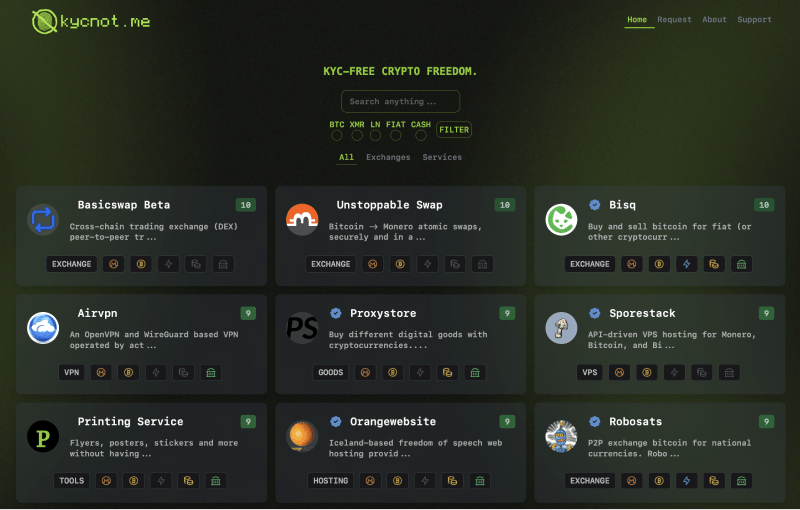Image resolution: width=800 pixels, height=510 pixels.
Task: Toggle the BTC filter radio button
Action: pyautogui.click(x=337, y=136)
